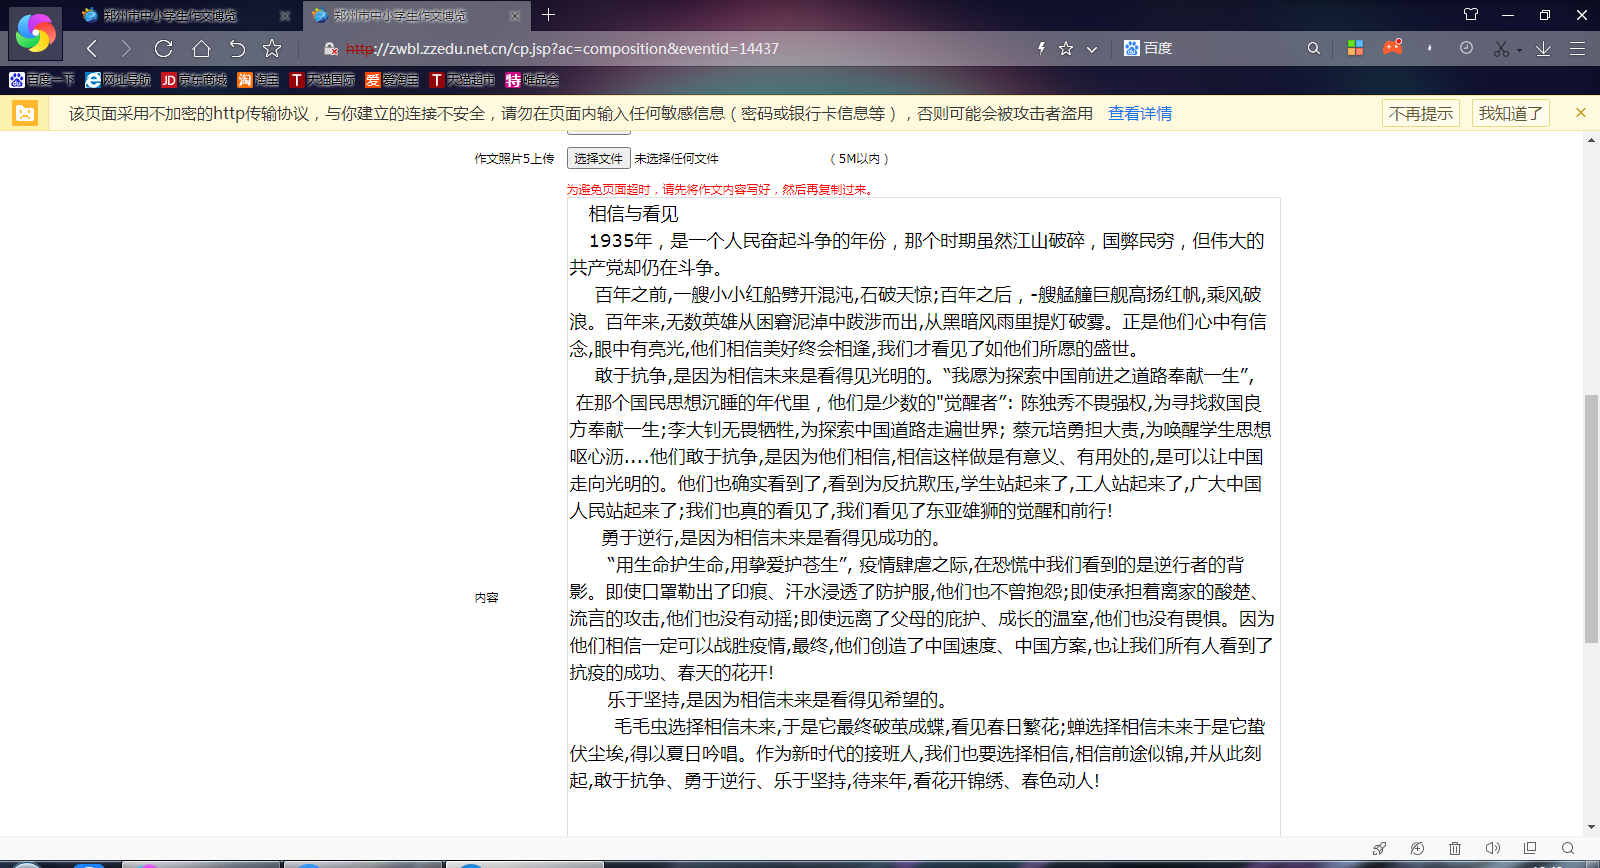Expand the address bar dropdown chevron
This screenshot has width=1600, height=868.
pos(1092,48)
